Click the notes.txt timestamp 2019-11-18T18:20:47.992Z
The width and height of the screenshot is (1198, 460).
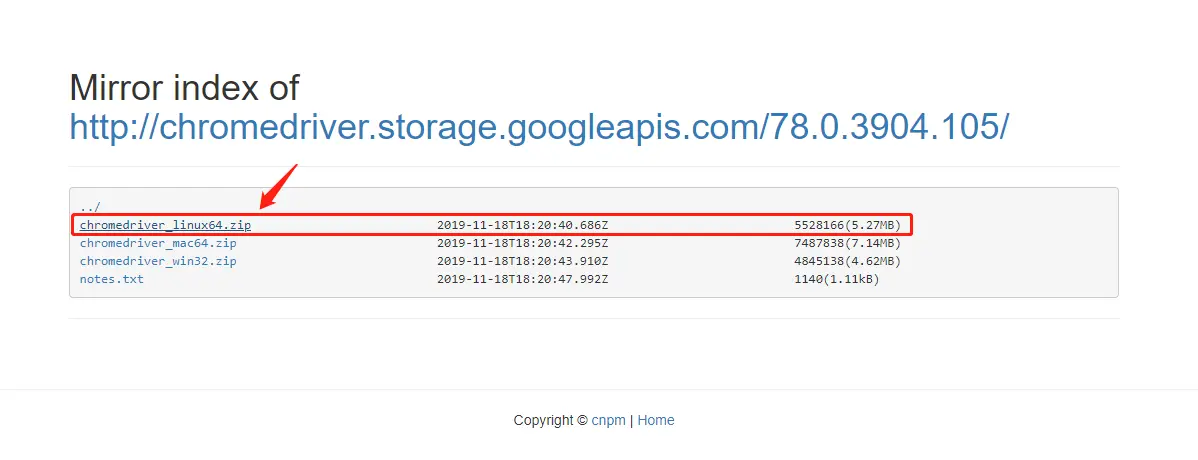click(522, 279)
